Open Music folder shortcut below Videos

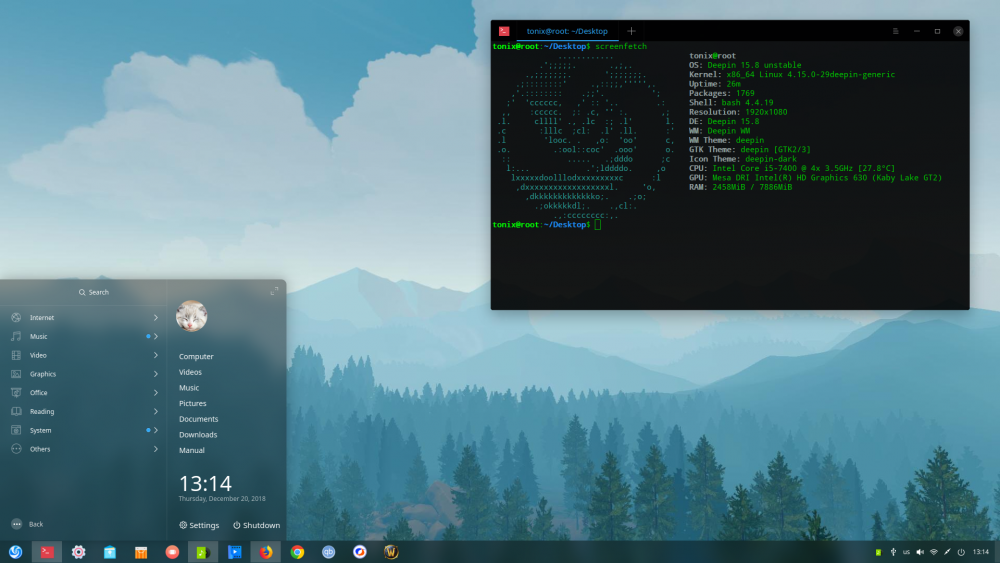[189, 388]
